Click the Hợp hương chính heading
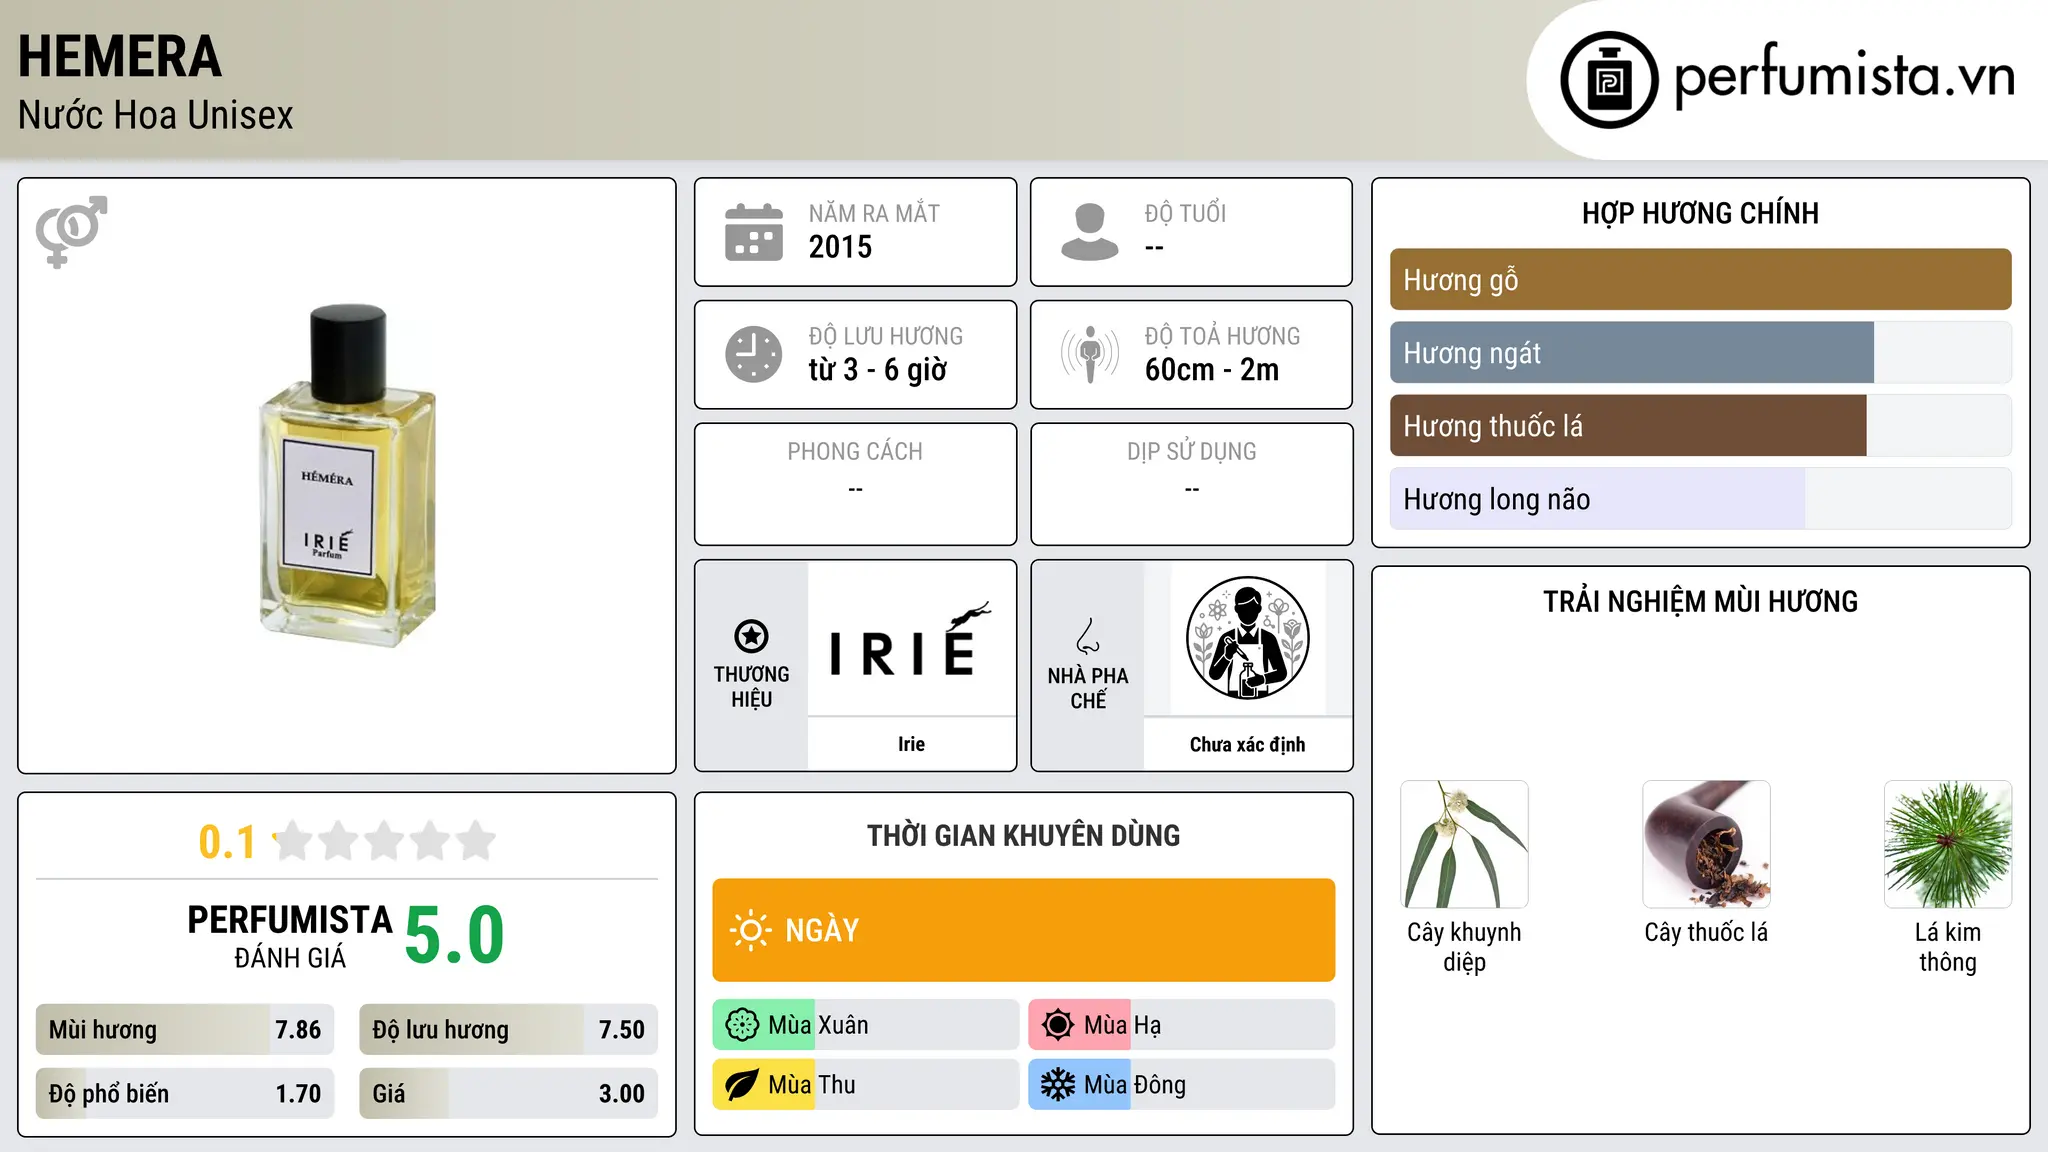This screenshot has width=2048, height=1152. (1700, 213)
